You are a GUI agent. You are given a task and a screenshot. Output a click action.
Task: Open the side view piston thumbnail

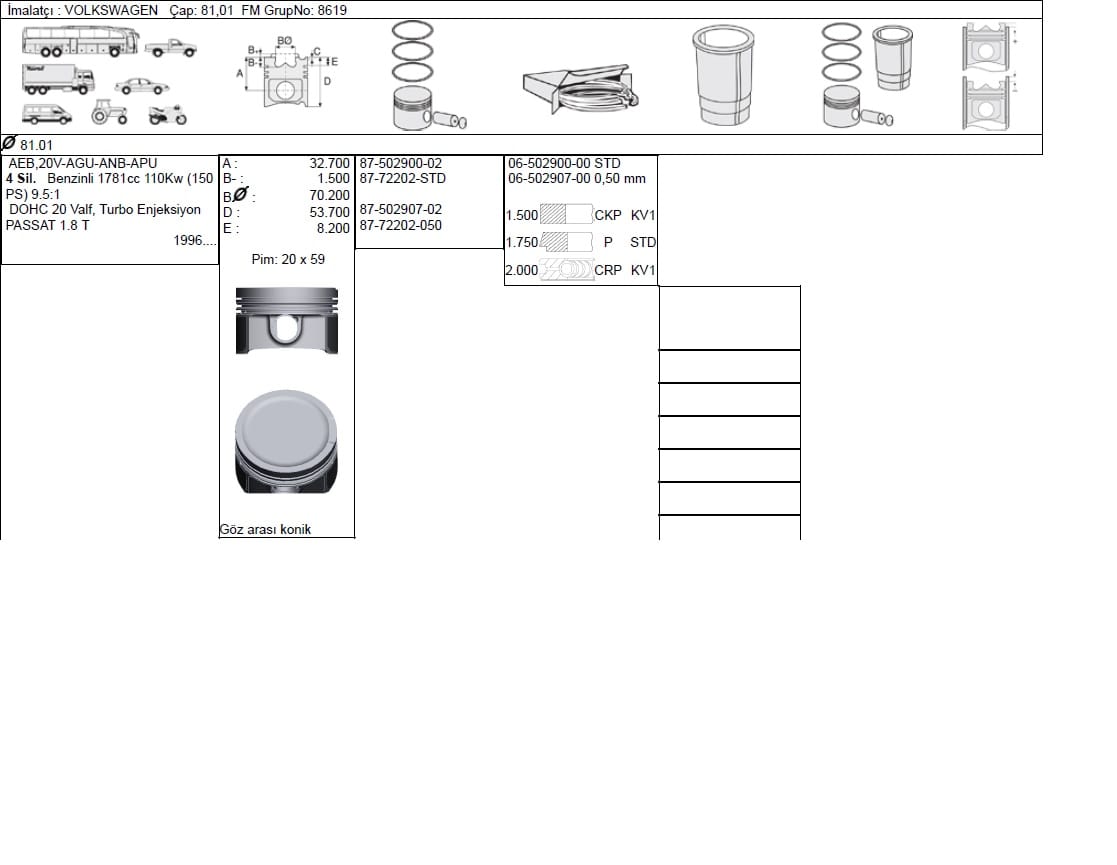(287, 321)
